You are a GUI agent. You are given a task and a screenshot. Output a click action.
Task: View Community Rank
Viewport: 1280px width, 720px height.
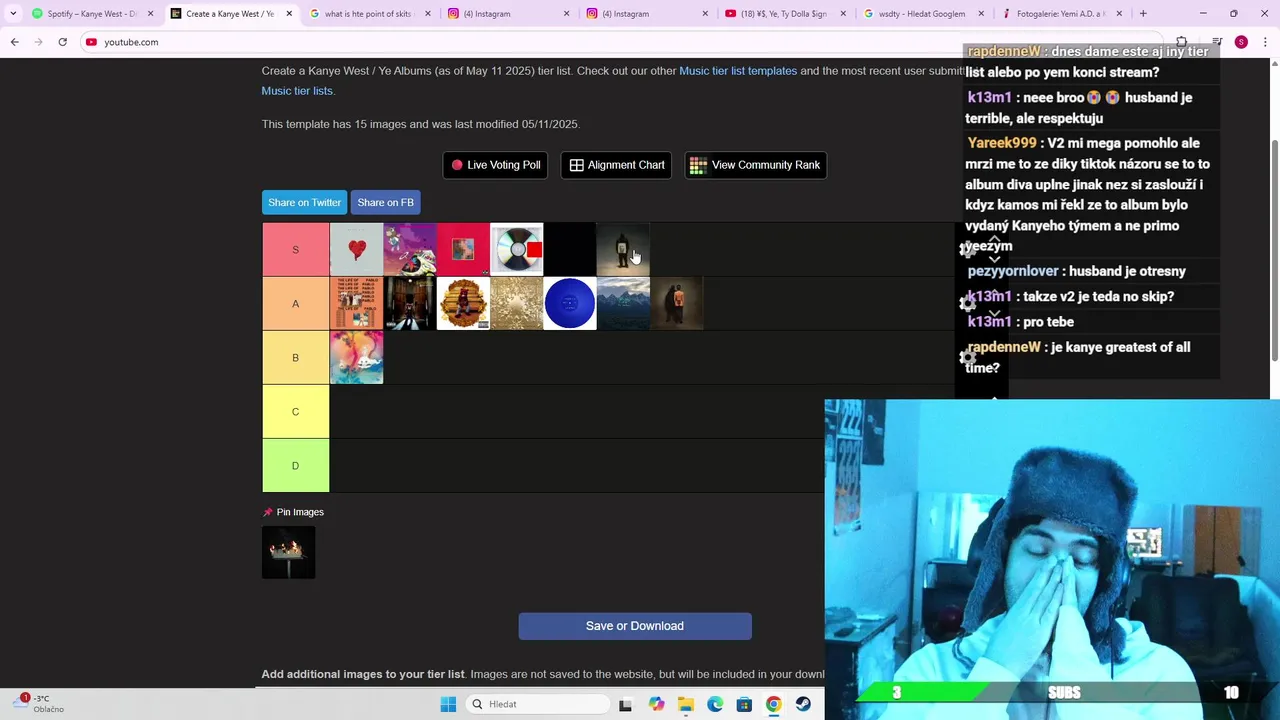(755, 165)
